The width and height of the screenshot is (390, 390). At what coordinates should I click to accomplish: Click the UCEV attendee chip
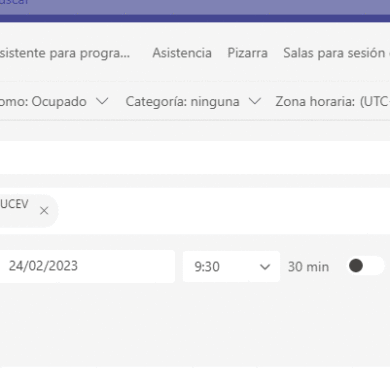pos(15,204)
